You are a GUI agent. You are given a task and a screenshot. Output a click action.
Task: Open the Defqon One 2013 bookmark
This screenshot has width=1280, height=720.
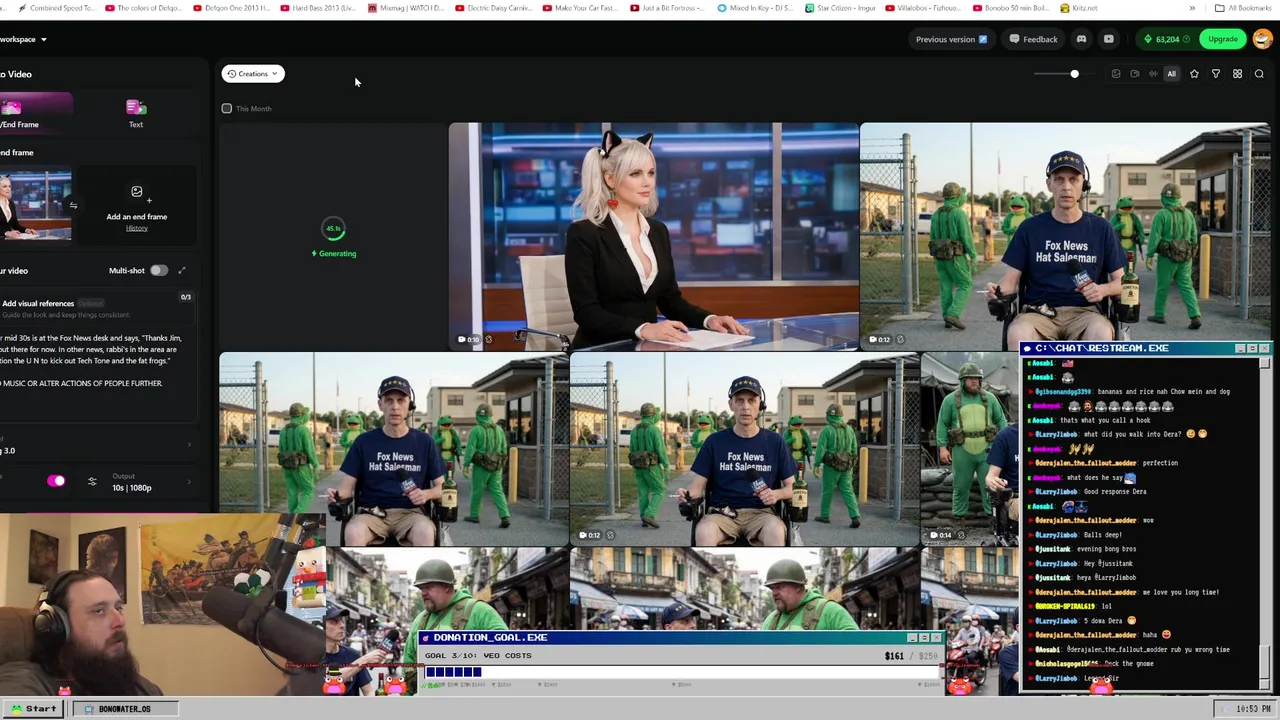(x=231, y=8)
